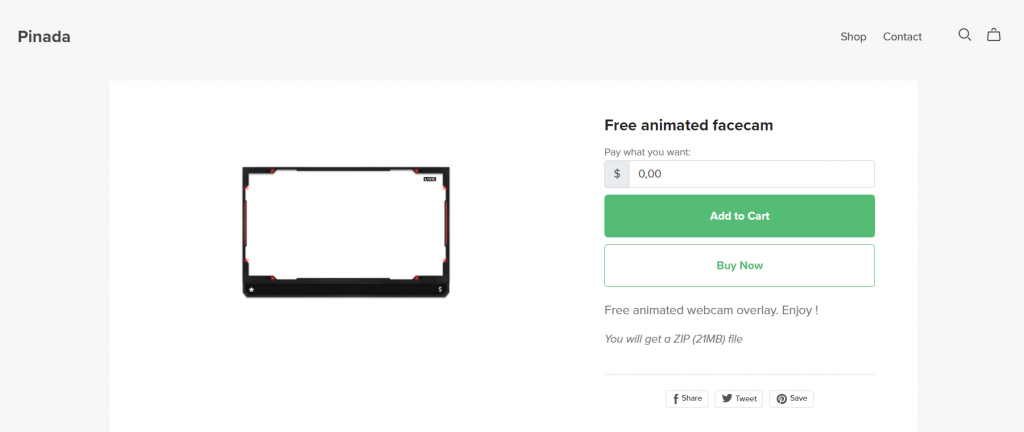Open the shopping bag cart icon
The height and width of the screenshot is (432, 1024).
coord(993,35)
